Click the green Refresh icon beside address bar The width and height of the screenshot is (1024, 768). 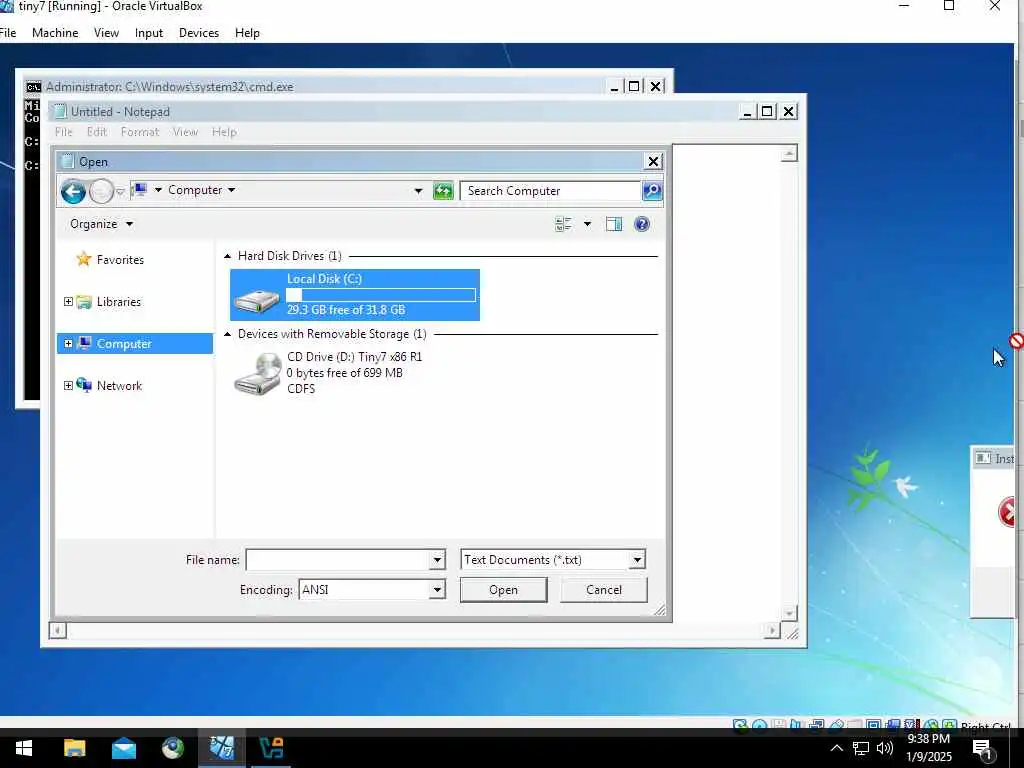tap(443, 191)
